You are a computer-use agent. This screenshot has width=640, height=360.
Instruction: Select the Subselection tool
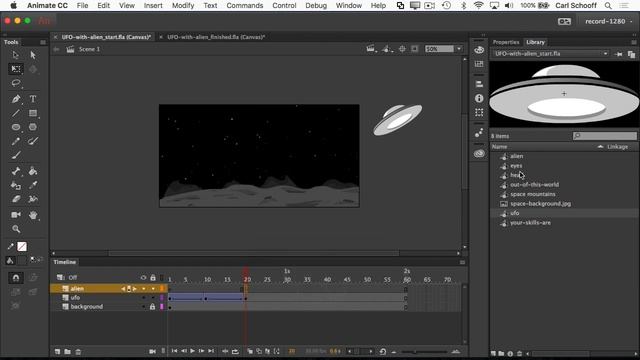[33, 55]
